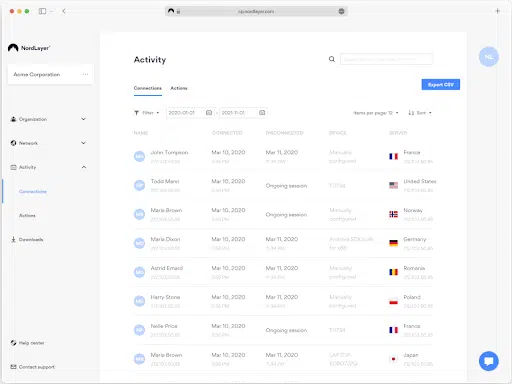Viewport: 512px width, 384px height.
Task: Click the DEVICE column header
Action: [x=337, y=133]
